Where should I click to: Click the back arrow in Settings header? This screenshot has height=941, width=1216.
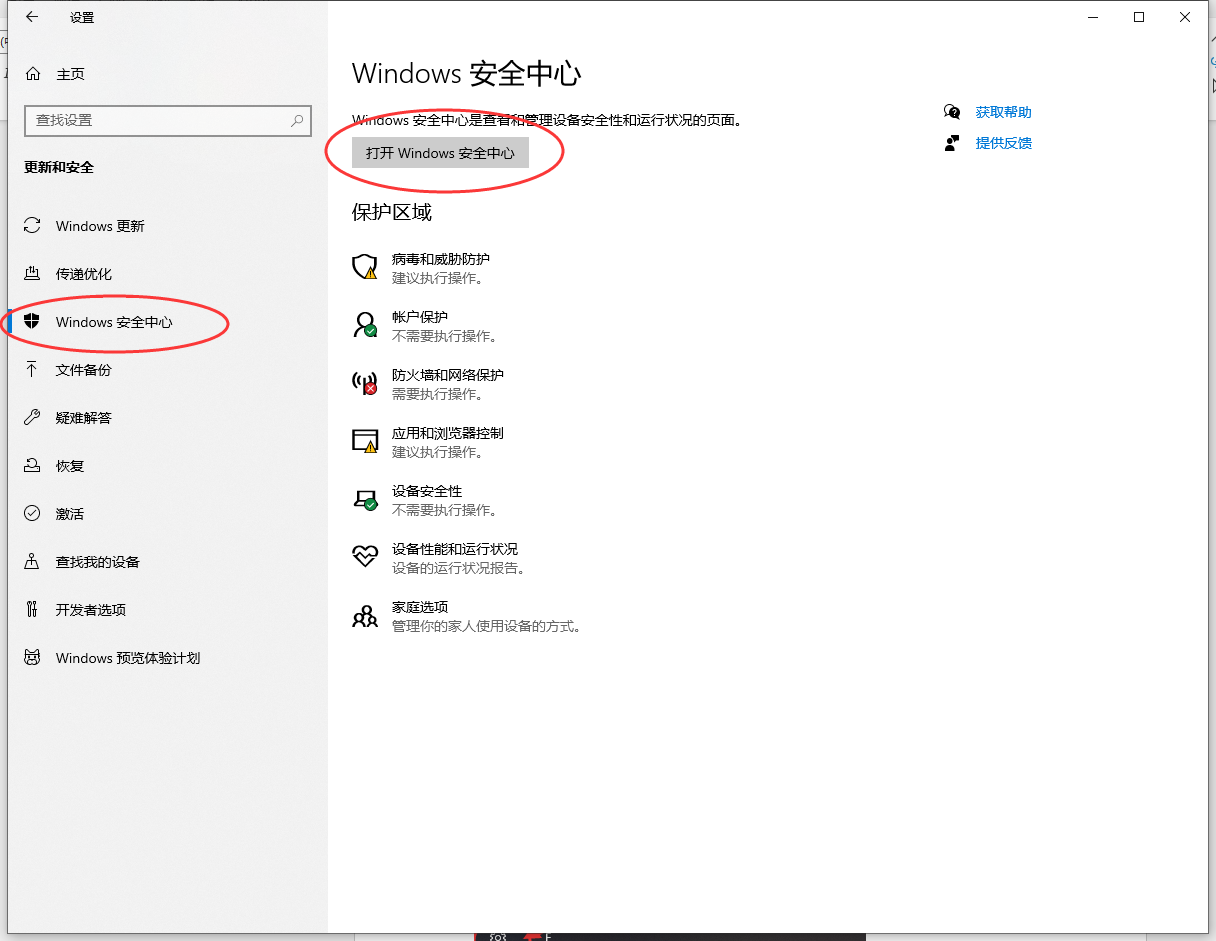[32, 17]
